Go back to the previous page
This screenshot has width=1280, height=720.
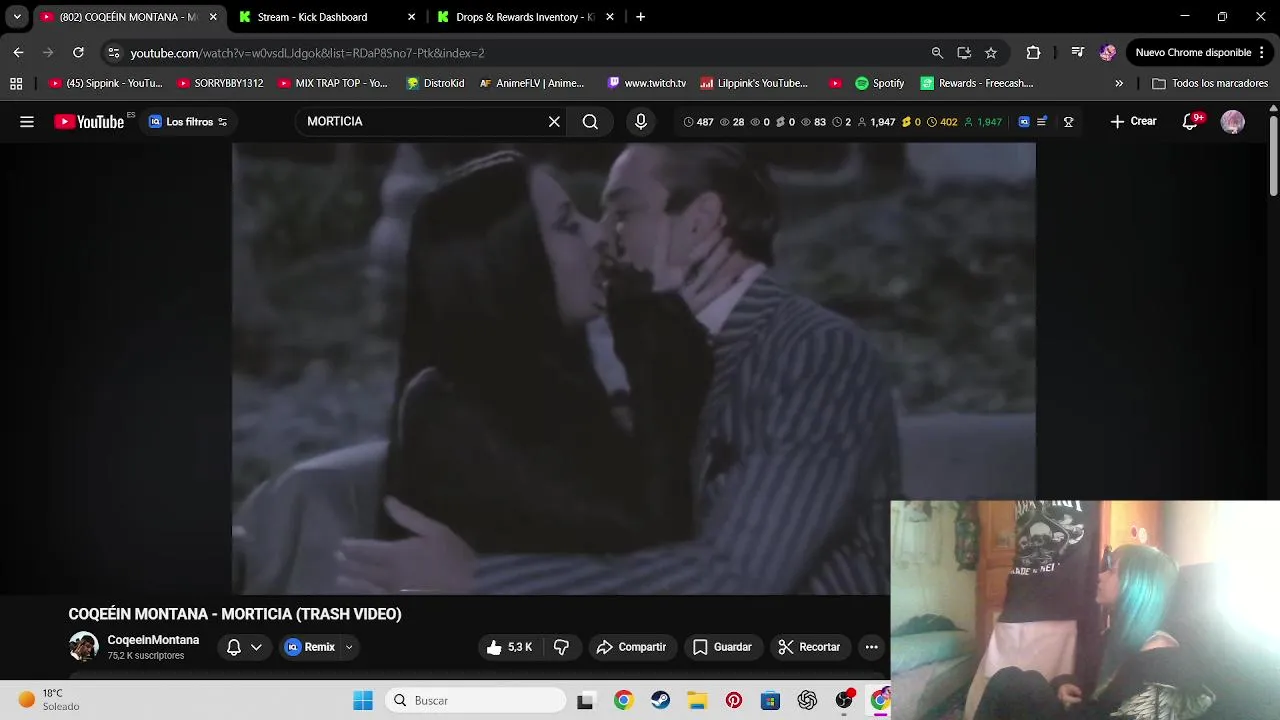(18, 53)
